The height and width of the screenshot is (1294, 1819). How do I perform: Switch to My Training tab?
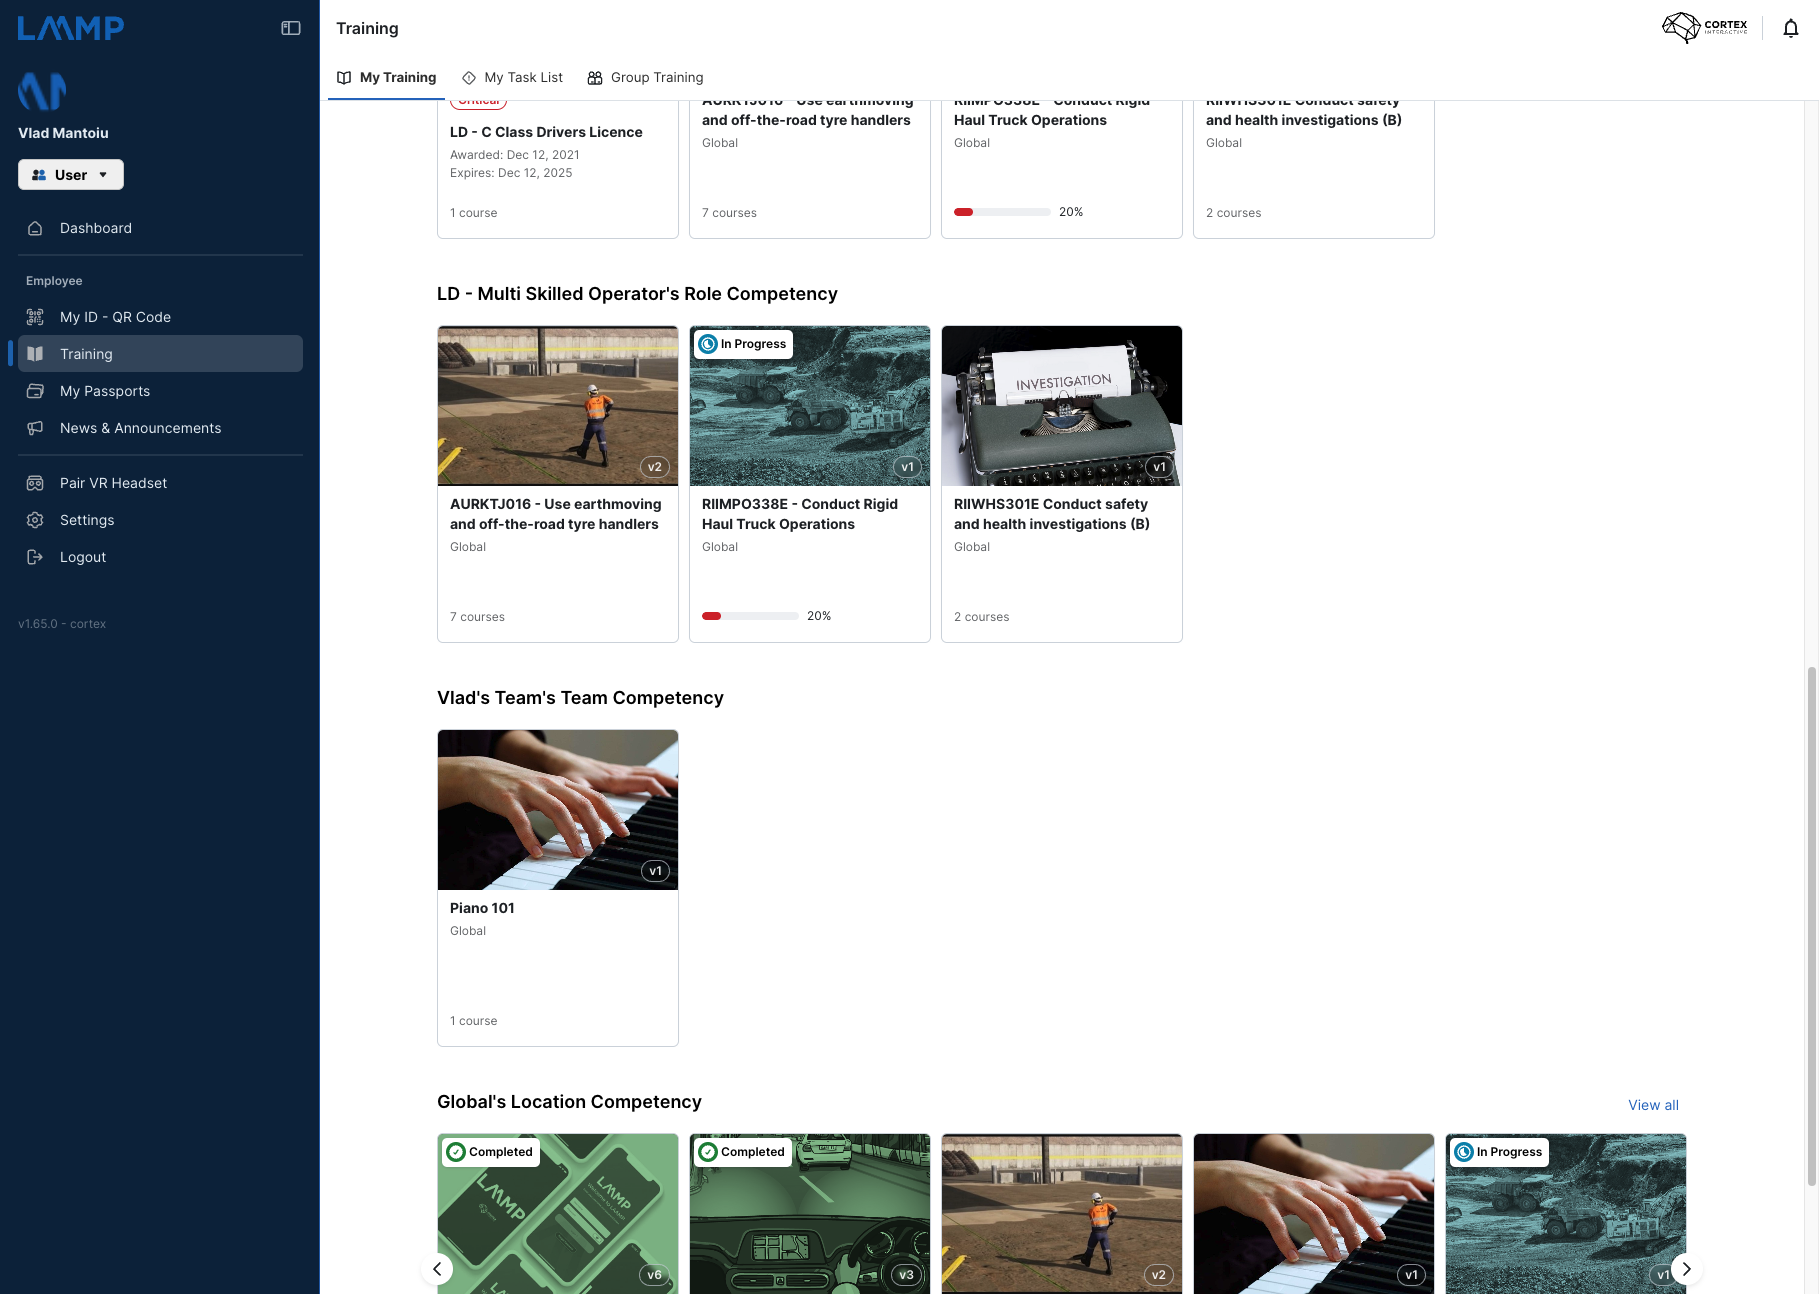386,78
